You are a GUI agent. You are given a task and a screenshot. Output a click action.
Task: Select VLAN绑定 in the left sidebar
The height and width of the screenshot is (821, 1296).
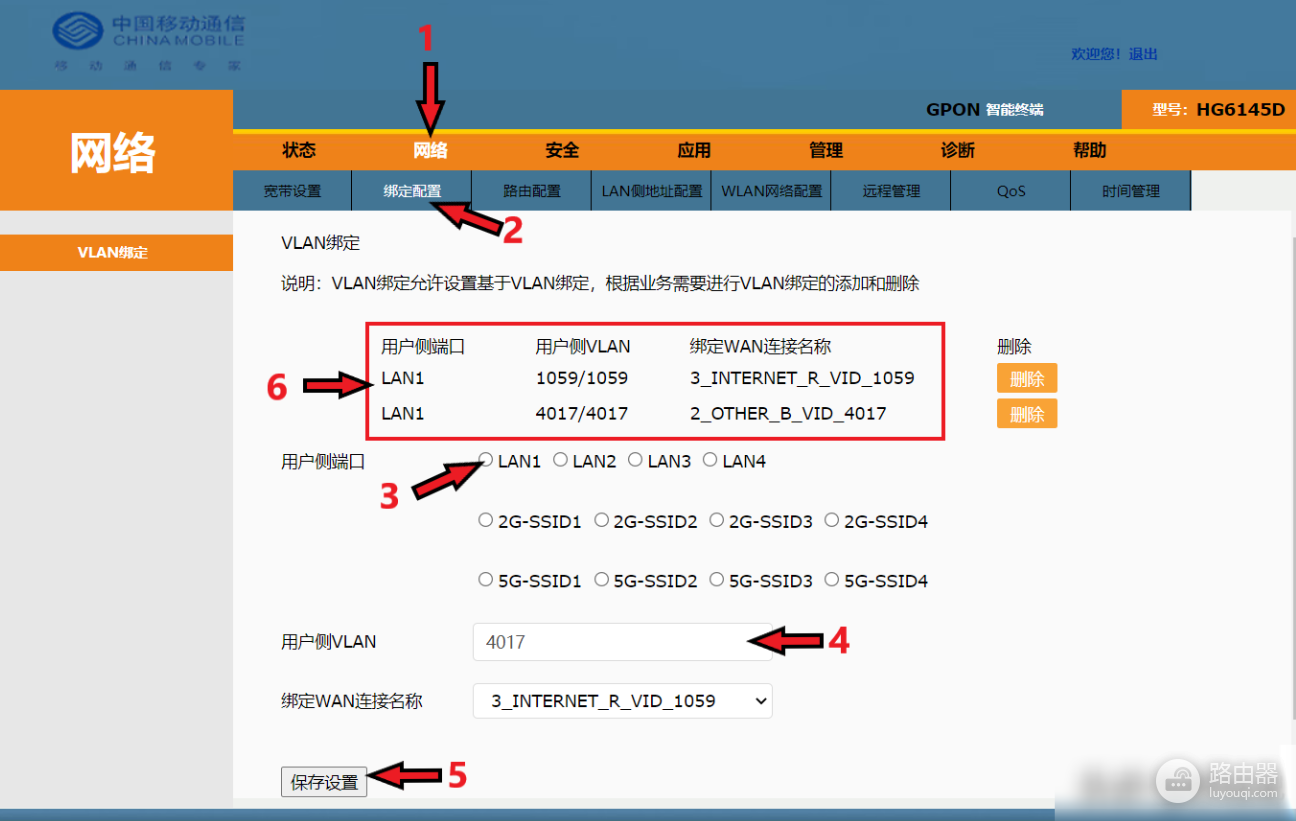pyautogui.click(x=116, y=252)
